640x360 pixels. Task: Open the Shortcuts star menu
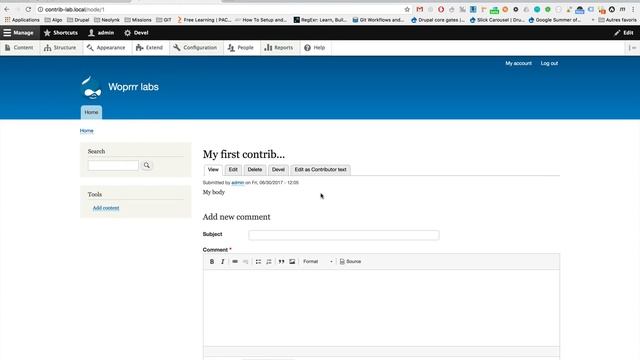61,33
